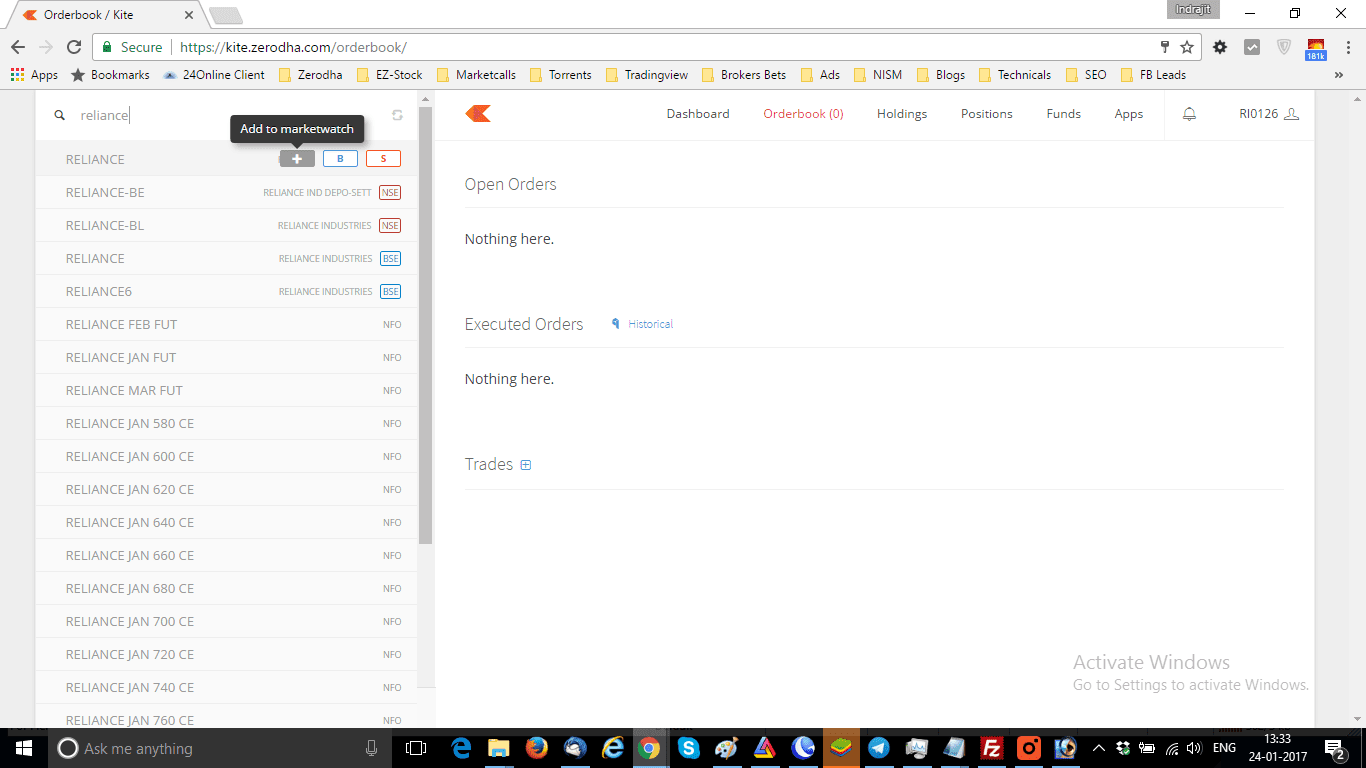
Task: Click the Kite logo in the top navigation
Action: [478, 114]
